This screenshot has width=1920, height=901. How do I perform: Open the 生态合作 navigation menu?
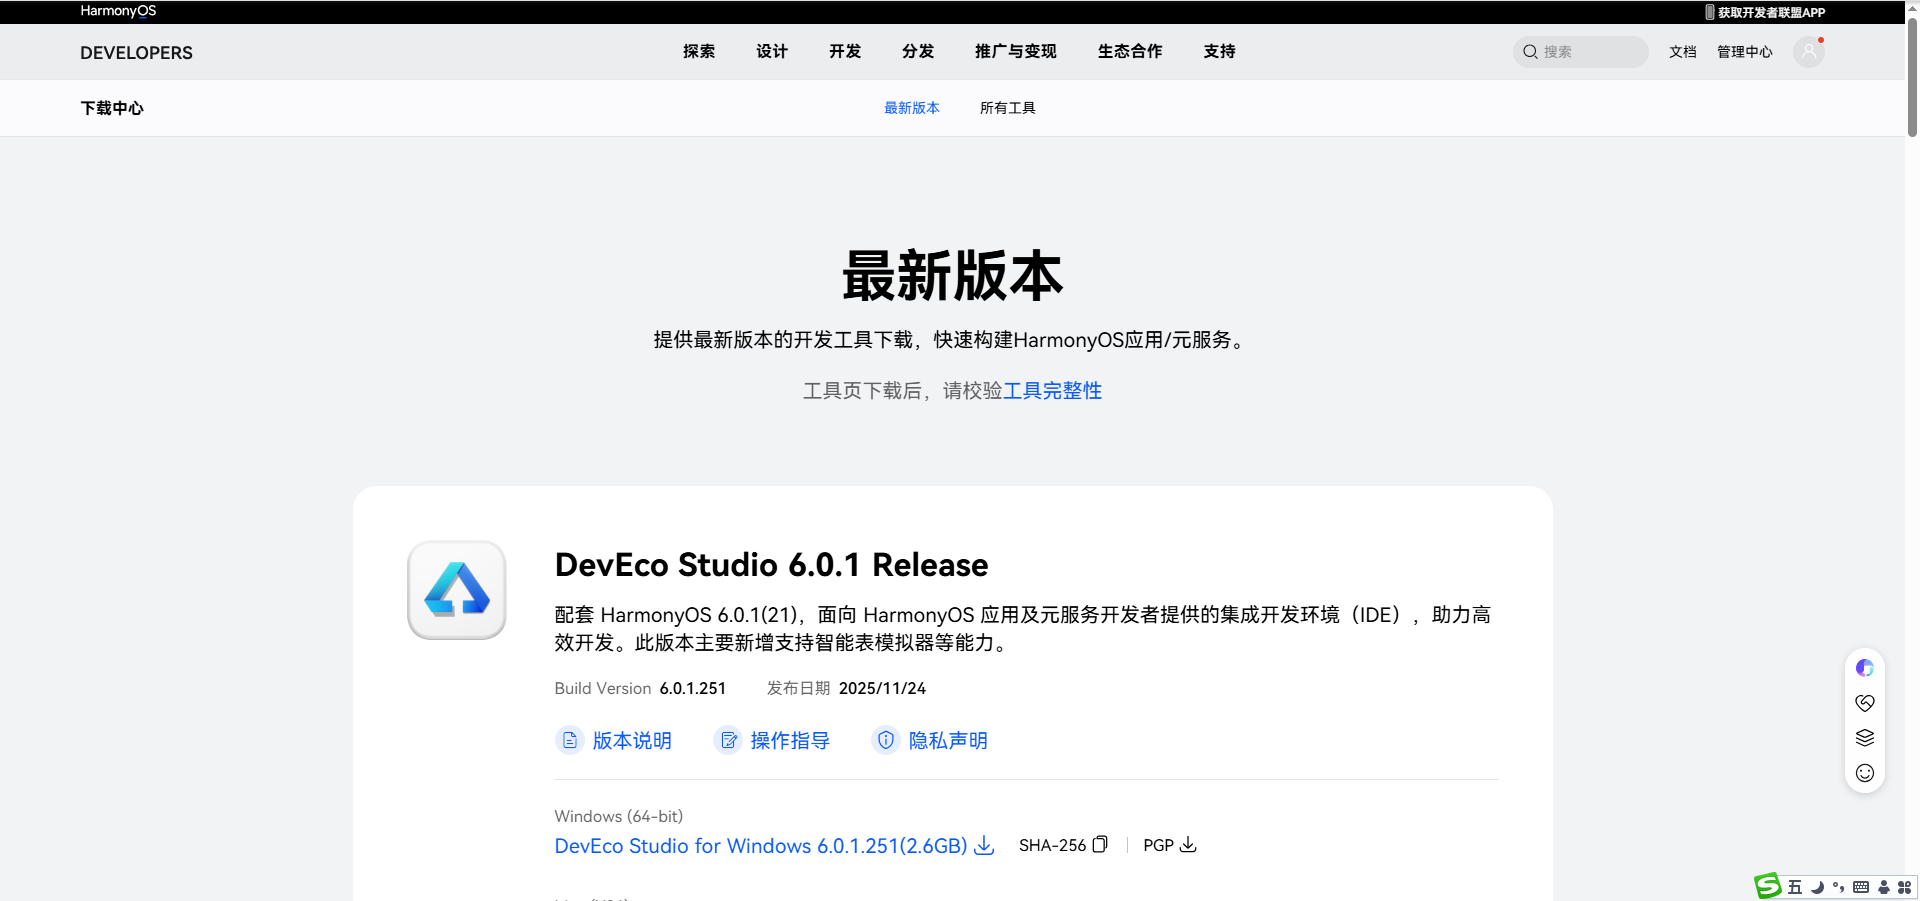pos(1130,51)
